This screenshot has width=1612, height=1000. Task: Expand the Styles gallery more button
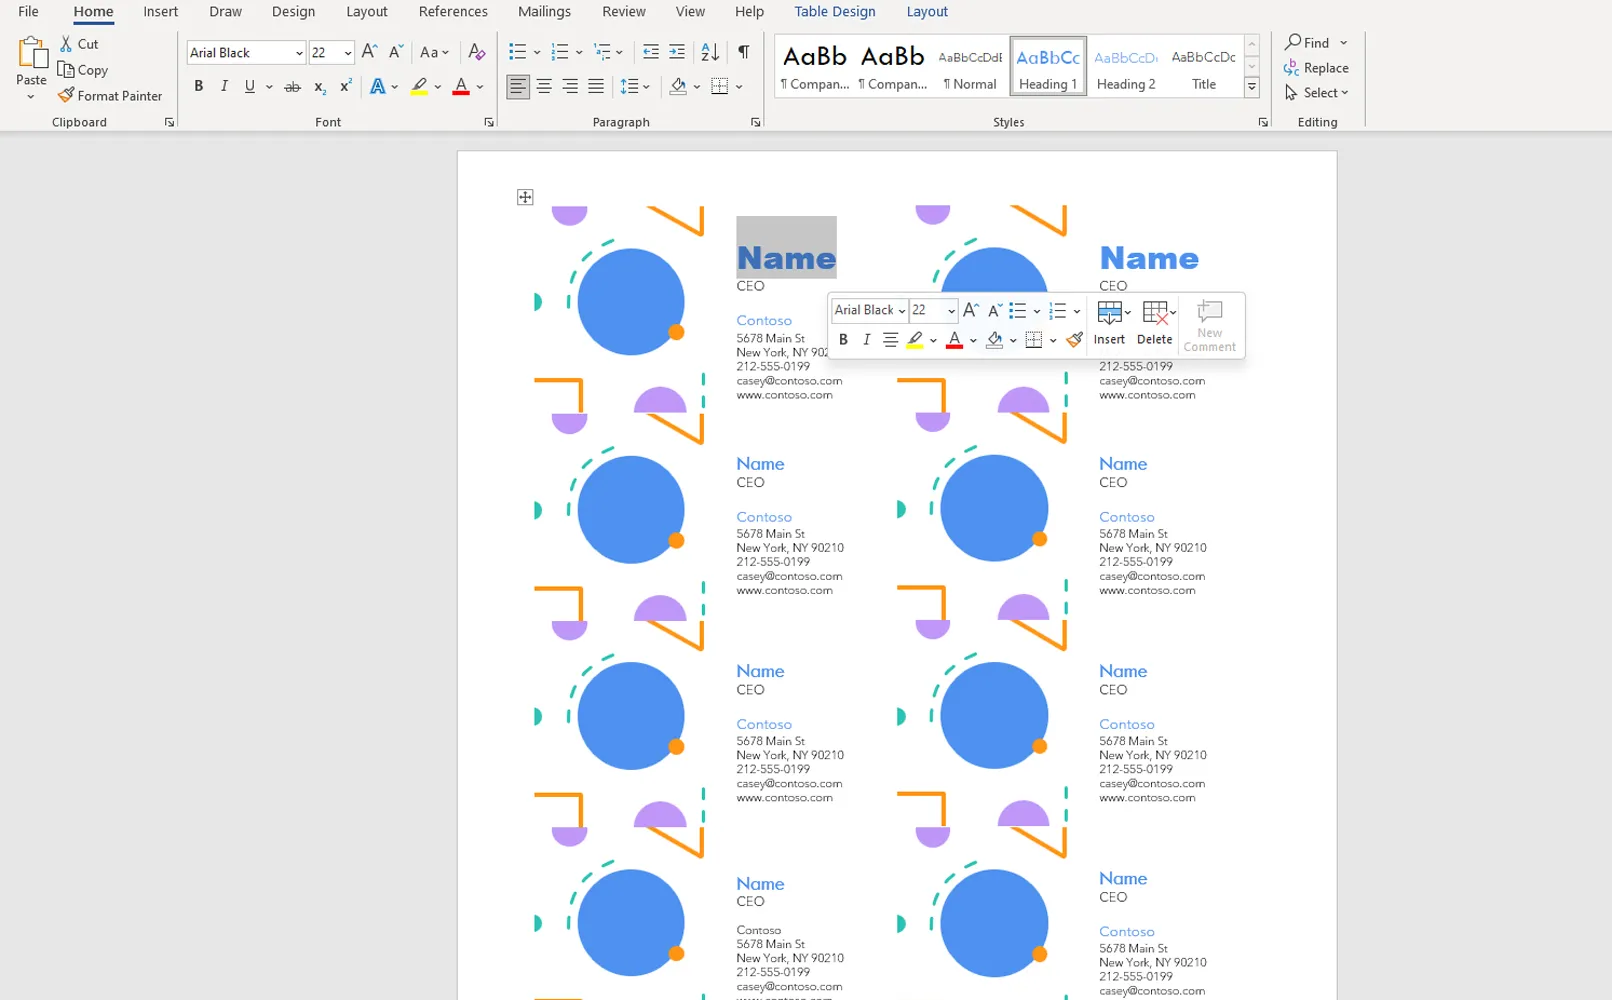click(x=1251, y=87)
